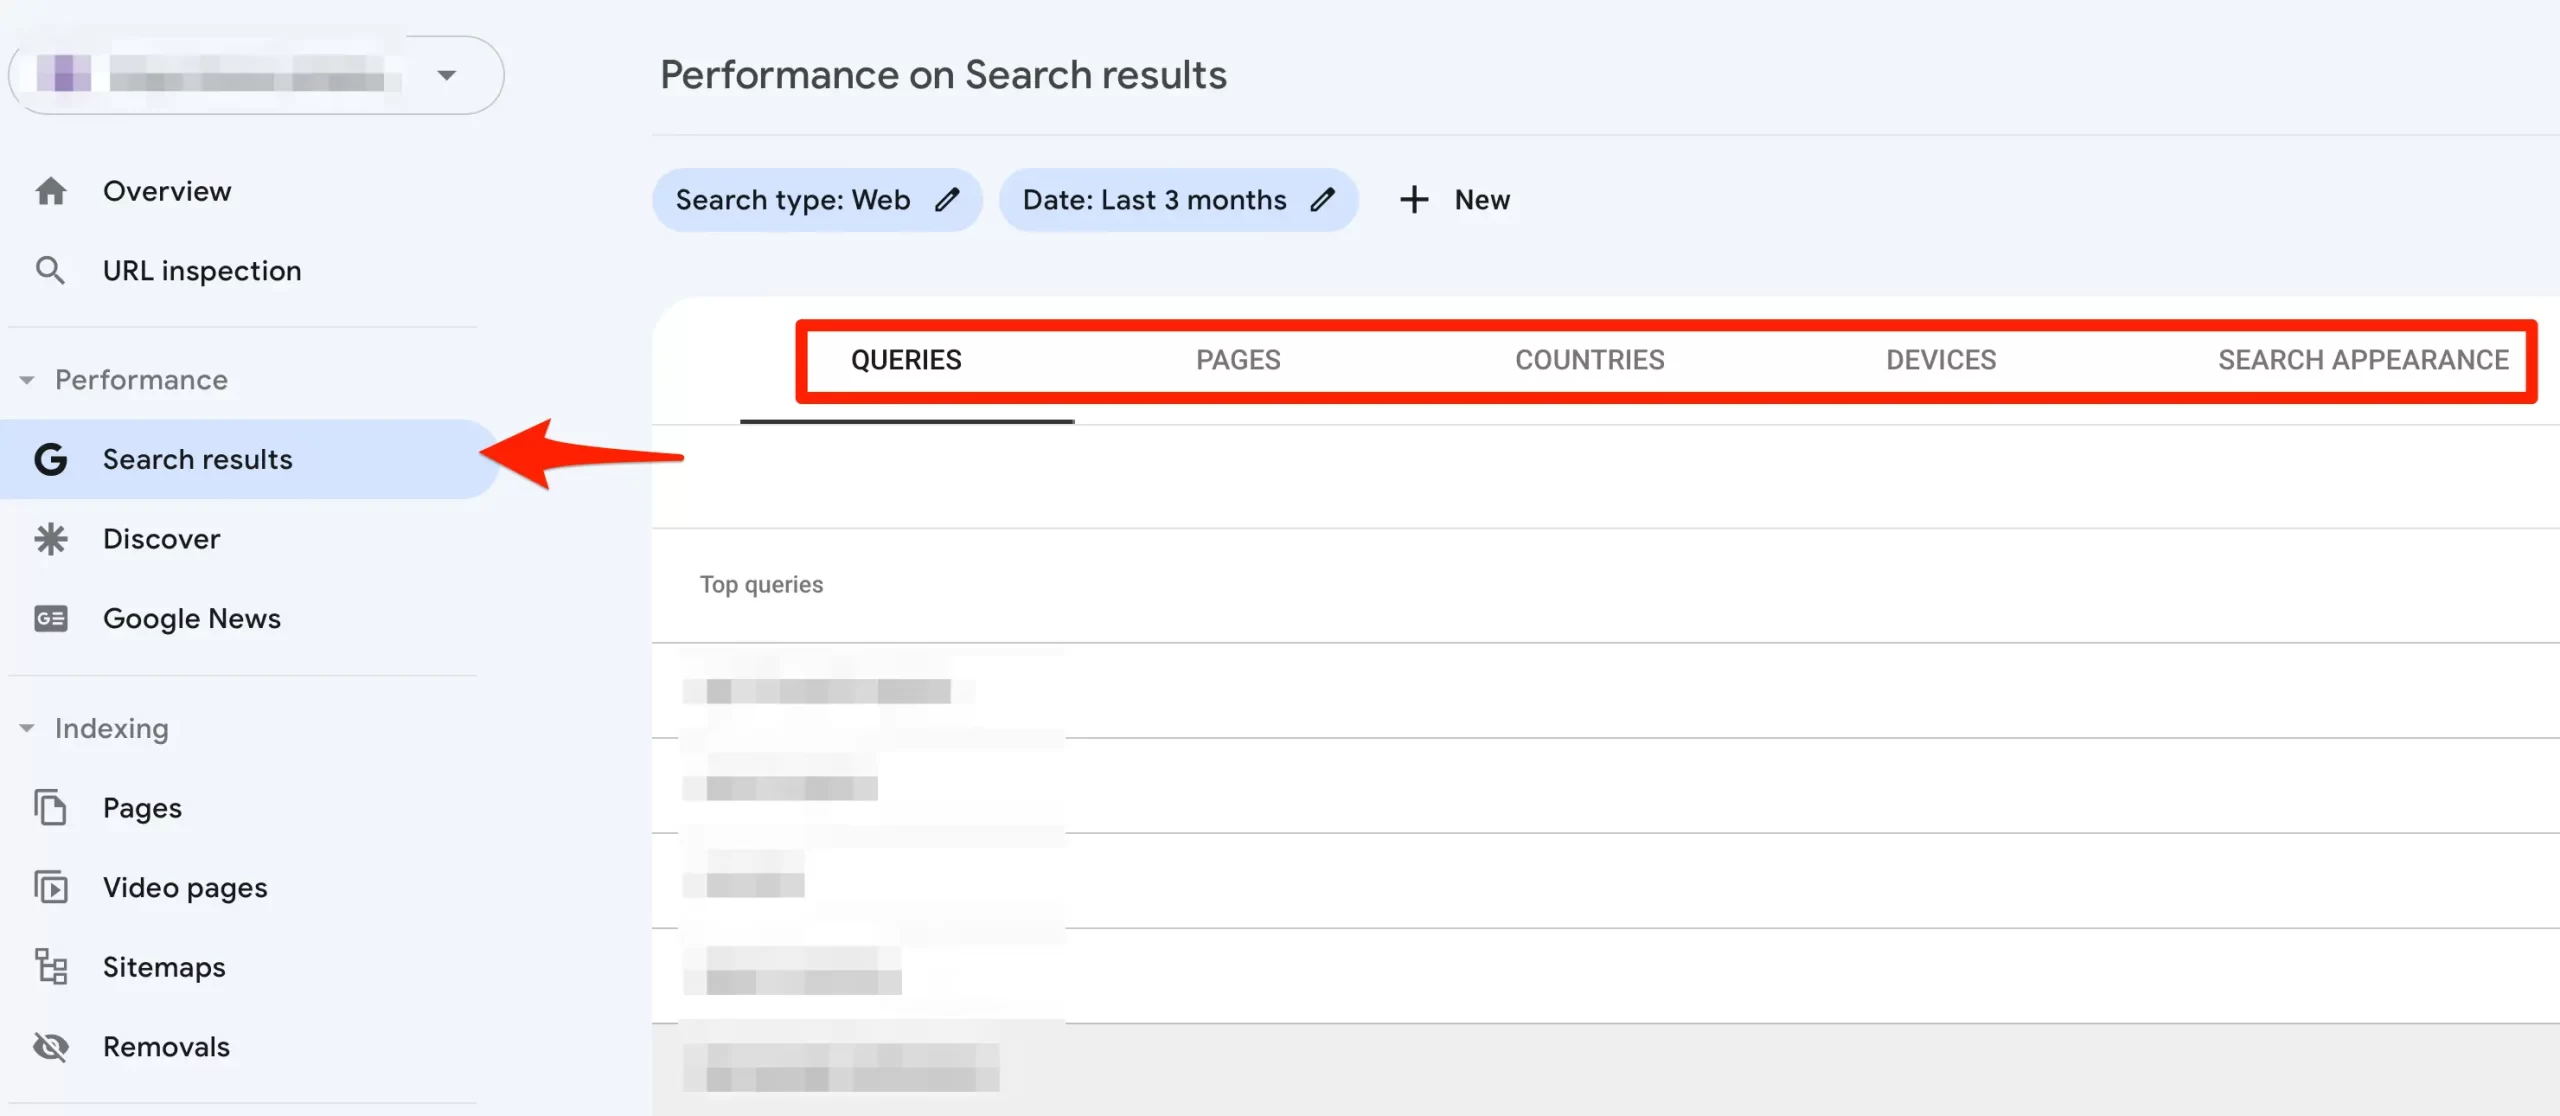Click the Overview home icon
2560x1116 pixels.
point(50,191)
